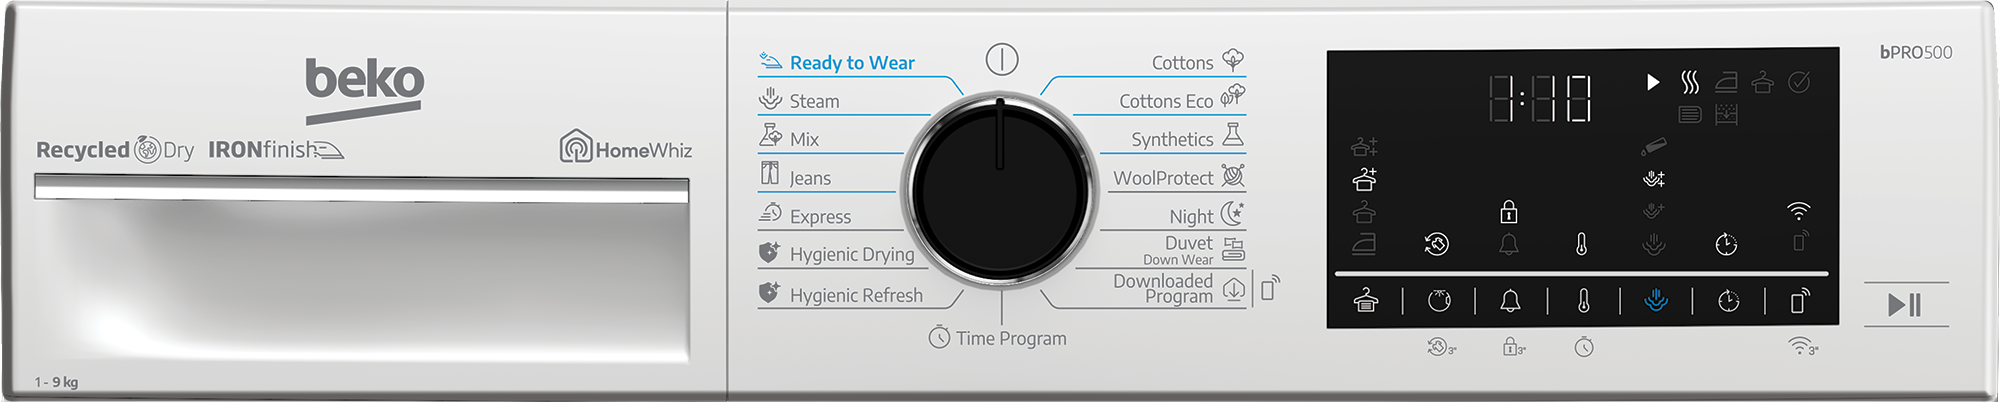Click the Time Program clock icon
Screen dimensions: 2000x402
pos(939,337)
